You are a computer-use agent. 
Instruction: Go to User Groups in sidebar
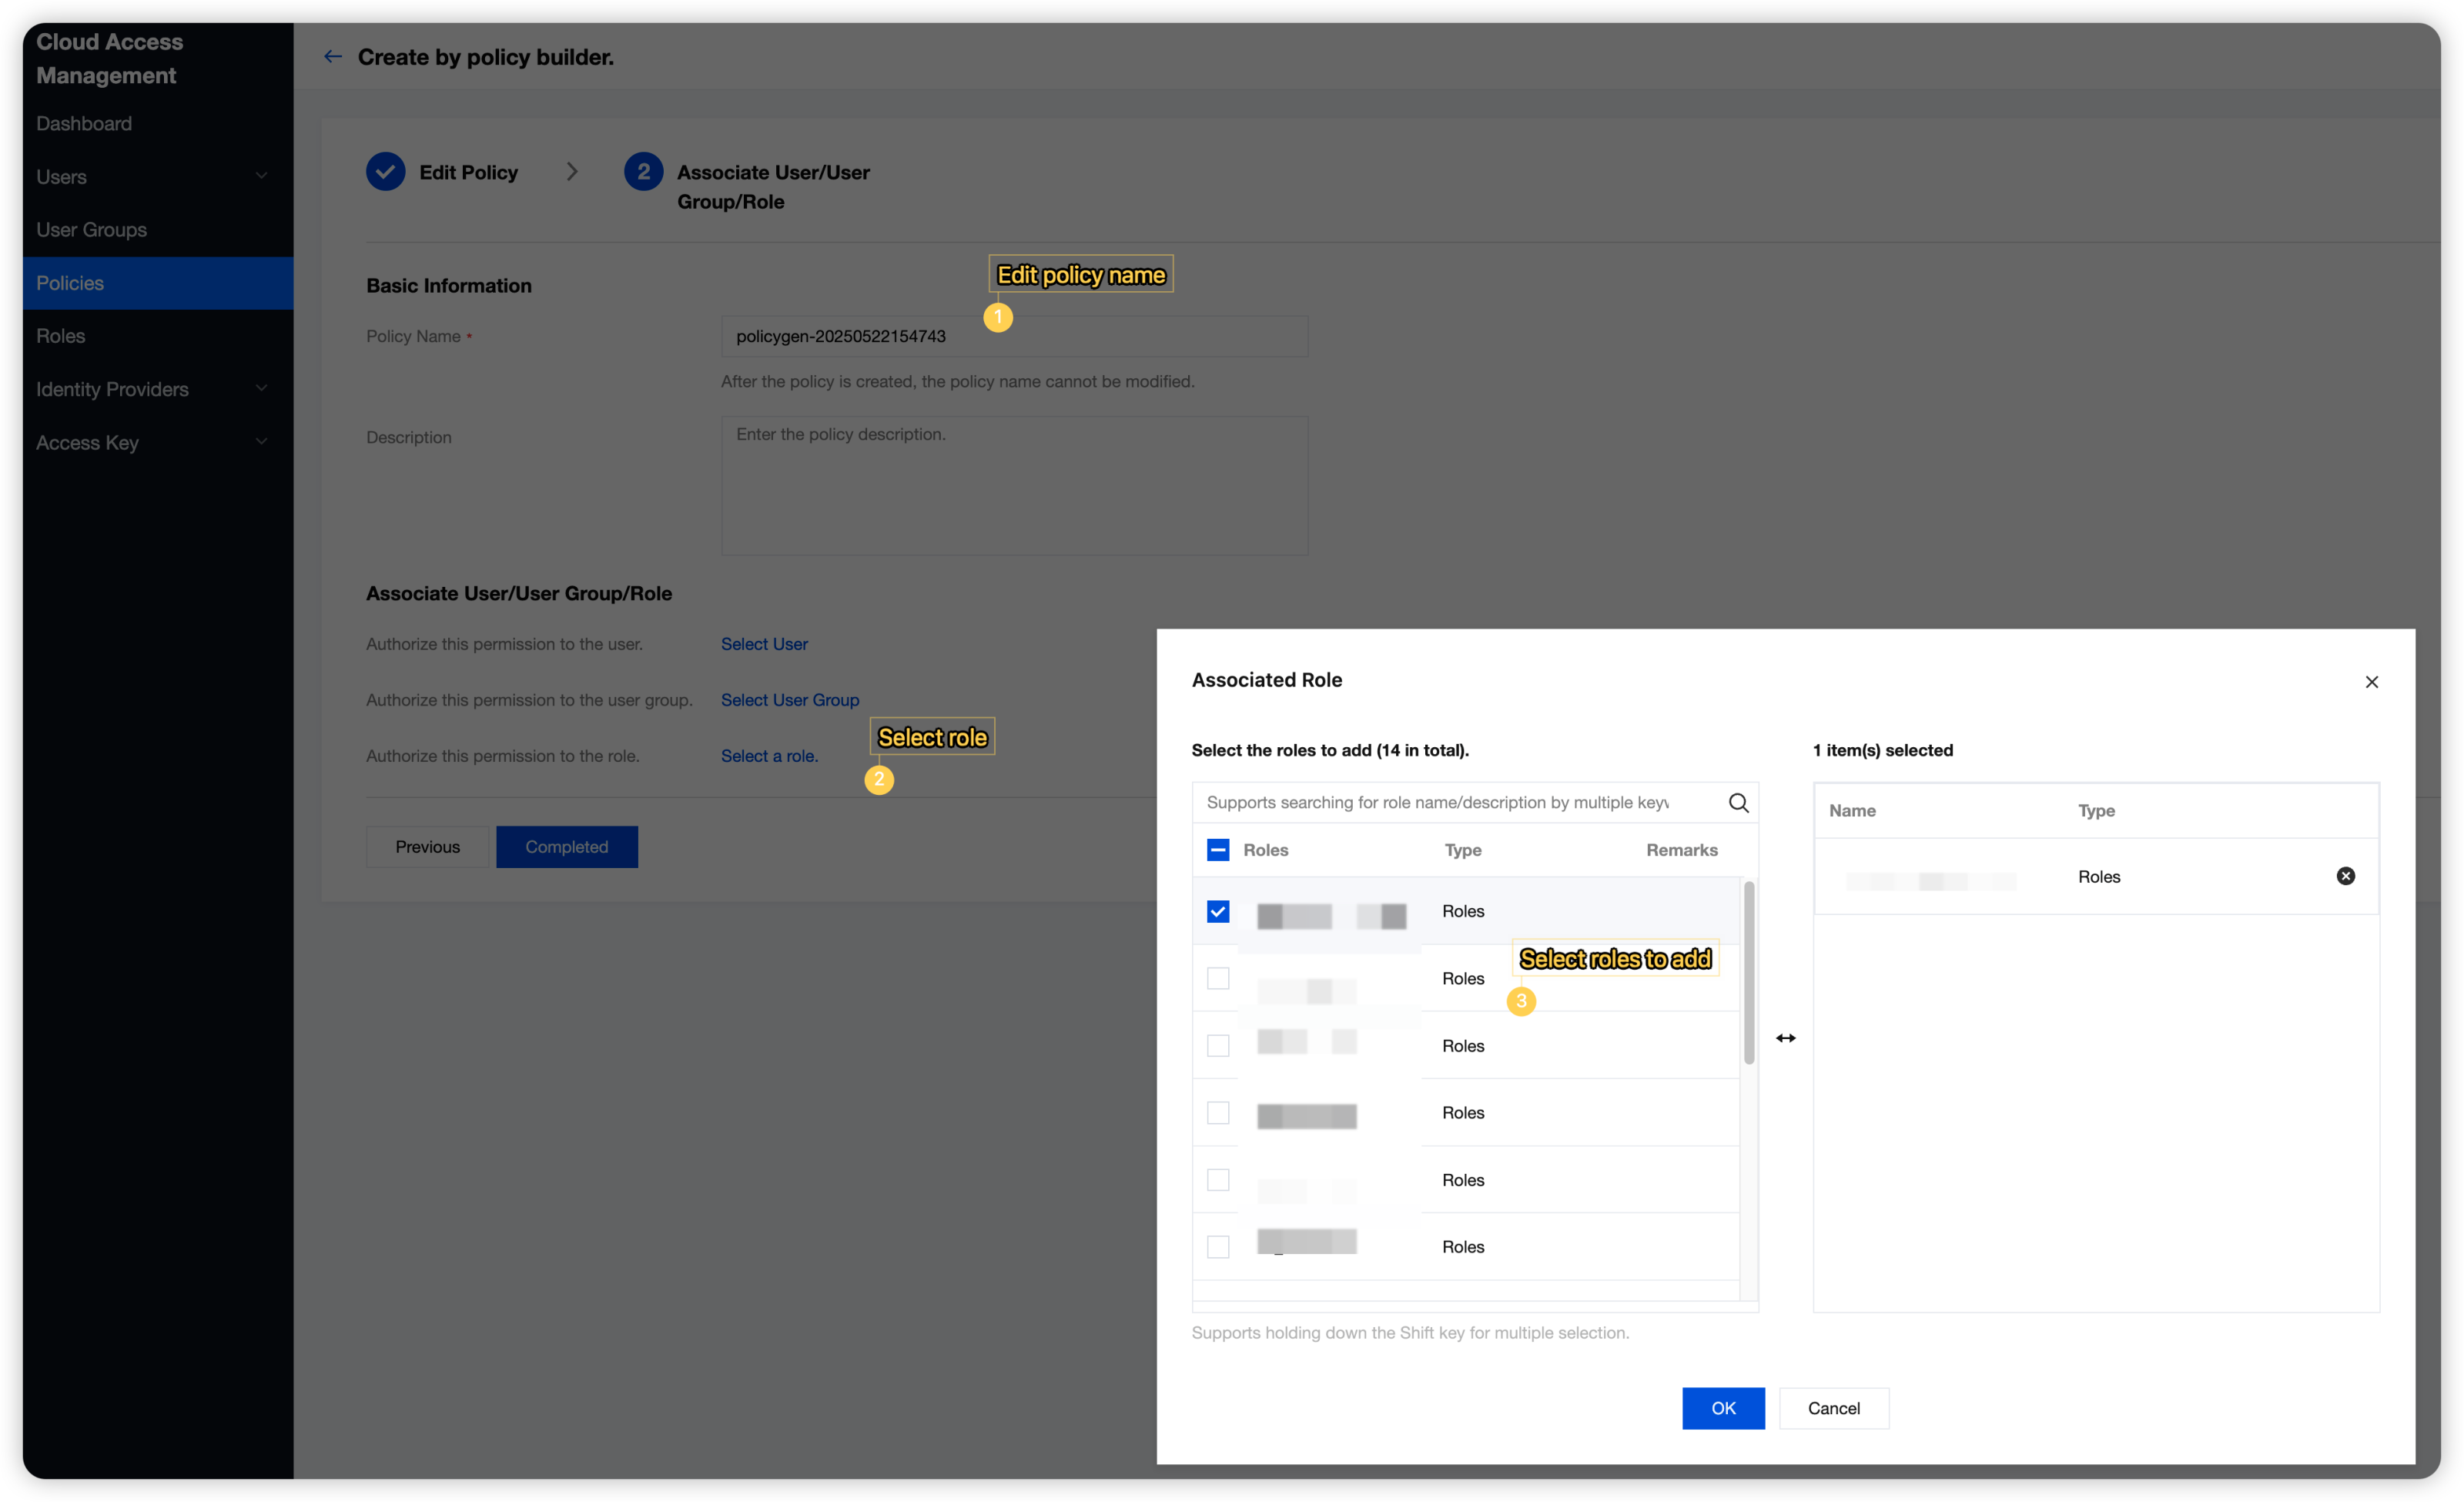(x=91, y=230)
